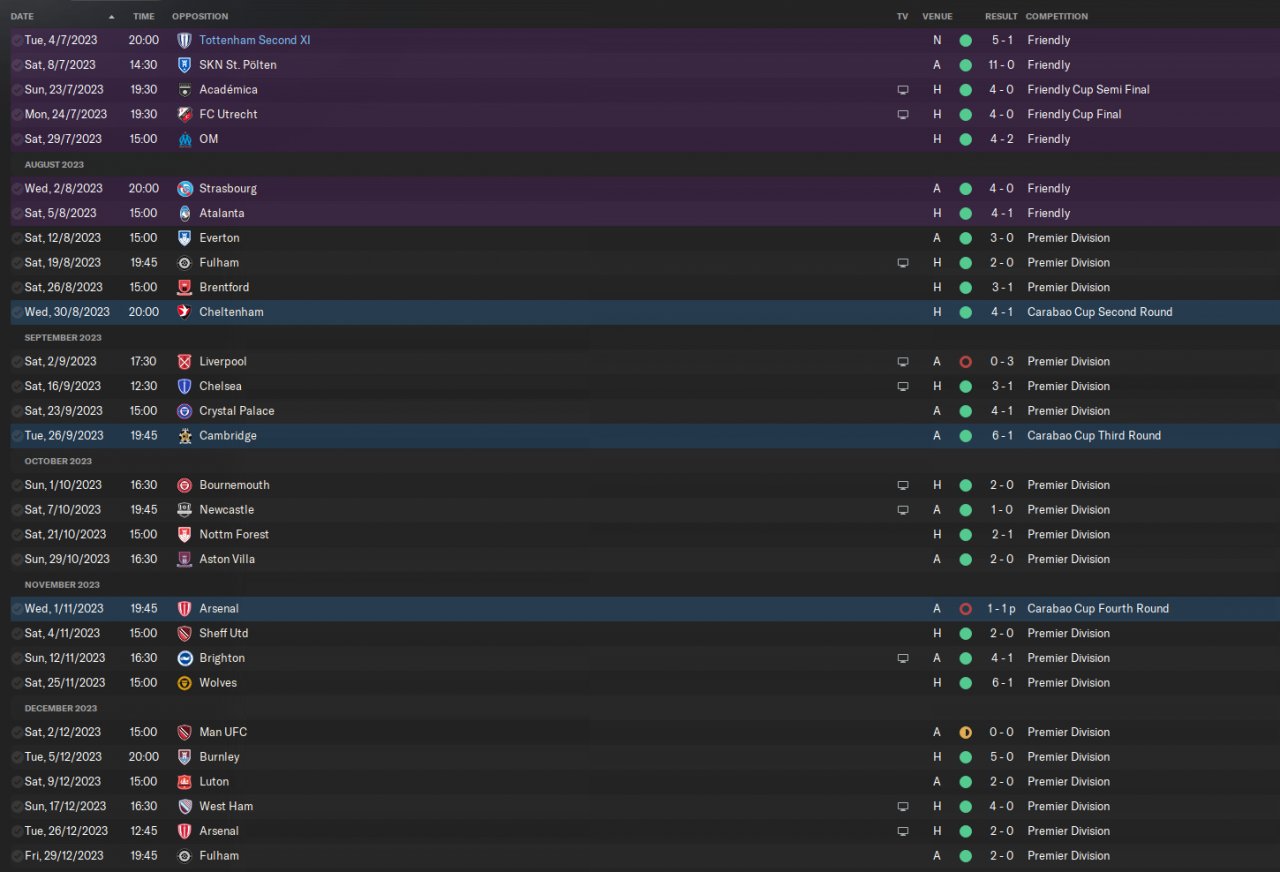This screenshot has height=872, width=1280.
Task: Open the Tottenham Second XI team link
Action: point(257,40)
